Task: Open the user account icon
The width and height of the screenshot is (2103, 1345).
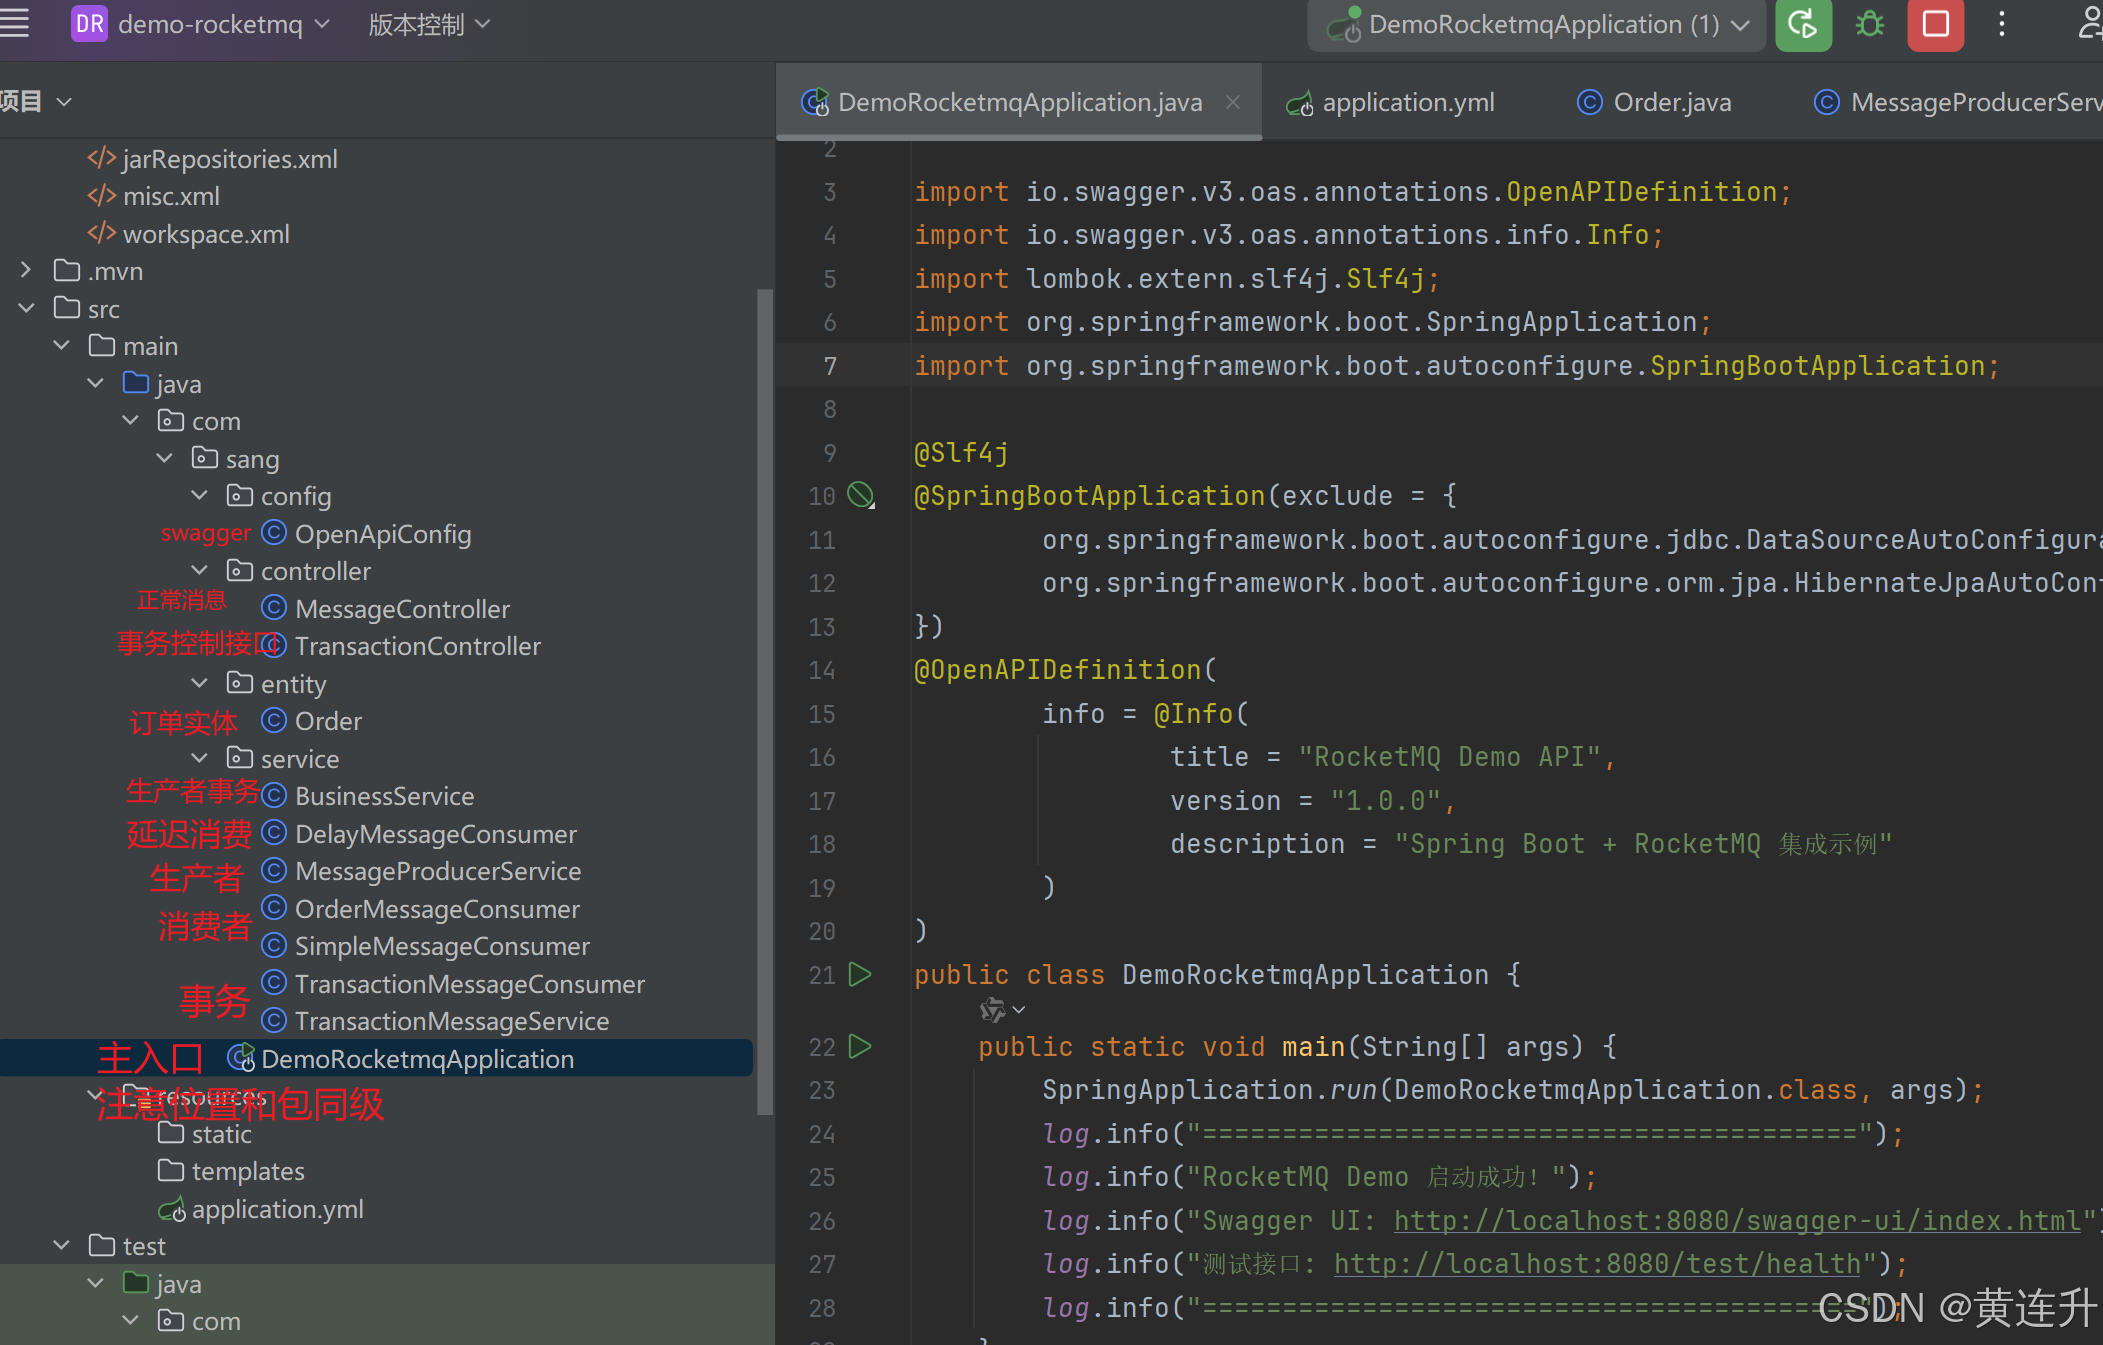Action: pyautogui.click(x=2089, y=24)
